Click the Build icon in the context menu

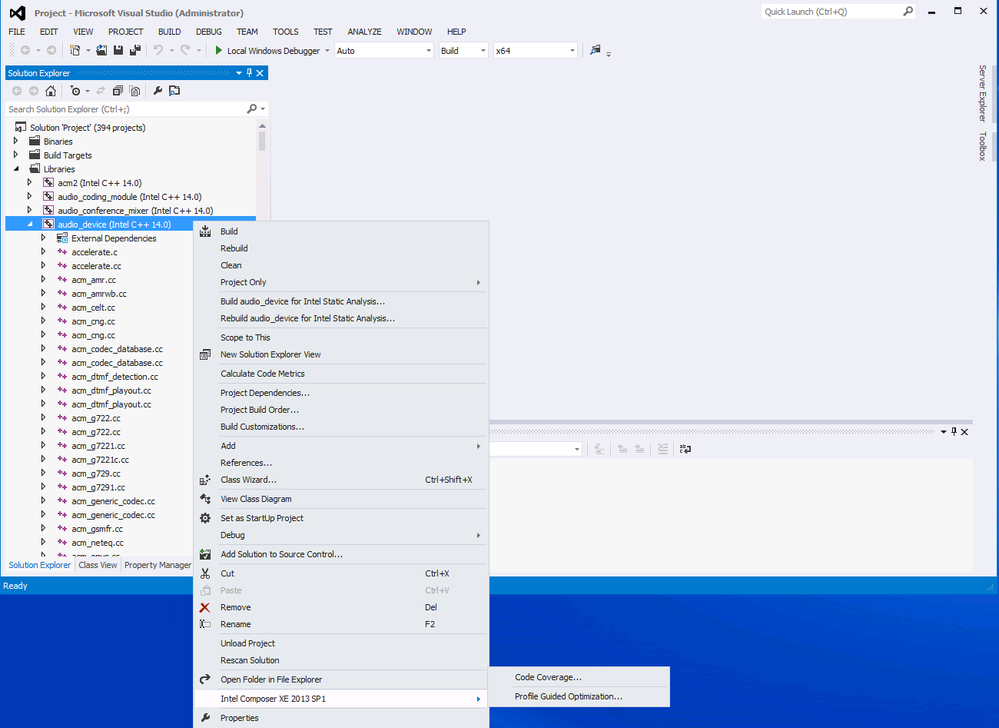tap(205, 231)
